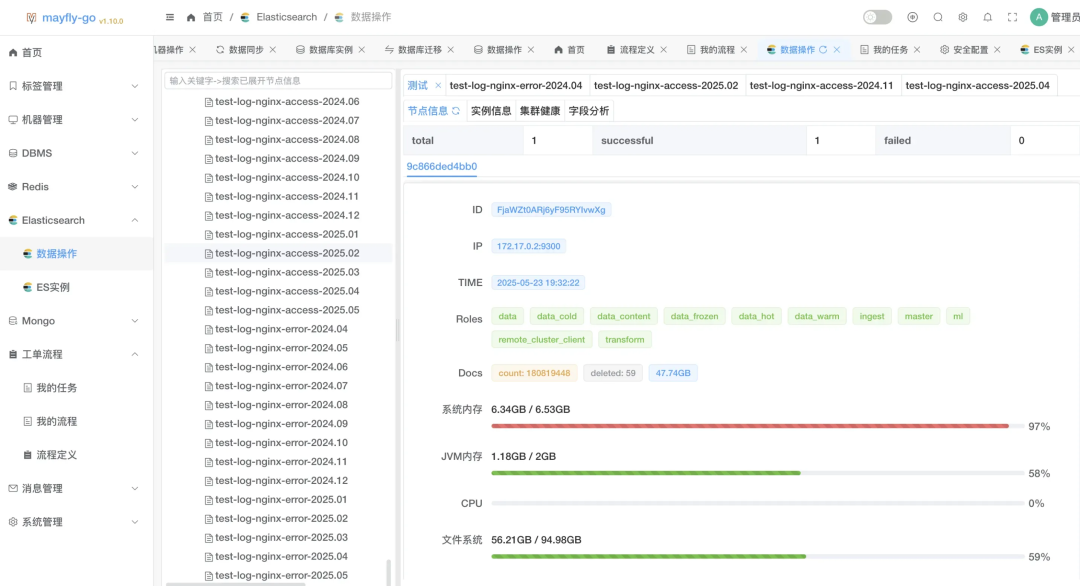This screenshot has height=586, width=1080.
Task: Open the settings gear in header
Action: pyautogui.click(x=963, y=17)
